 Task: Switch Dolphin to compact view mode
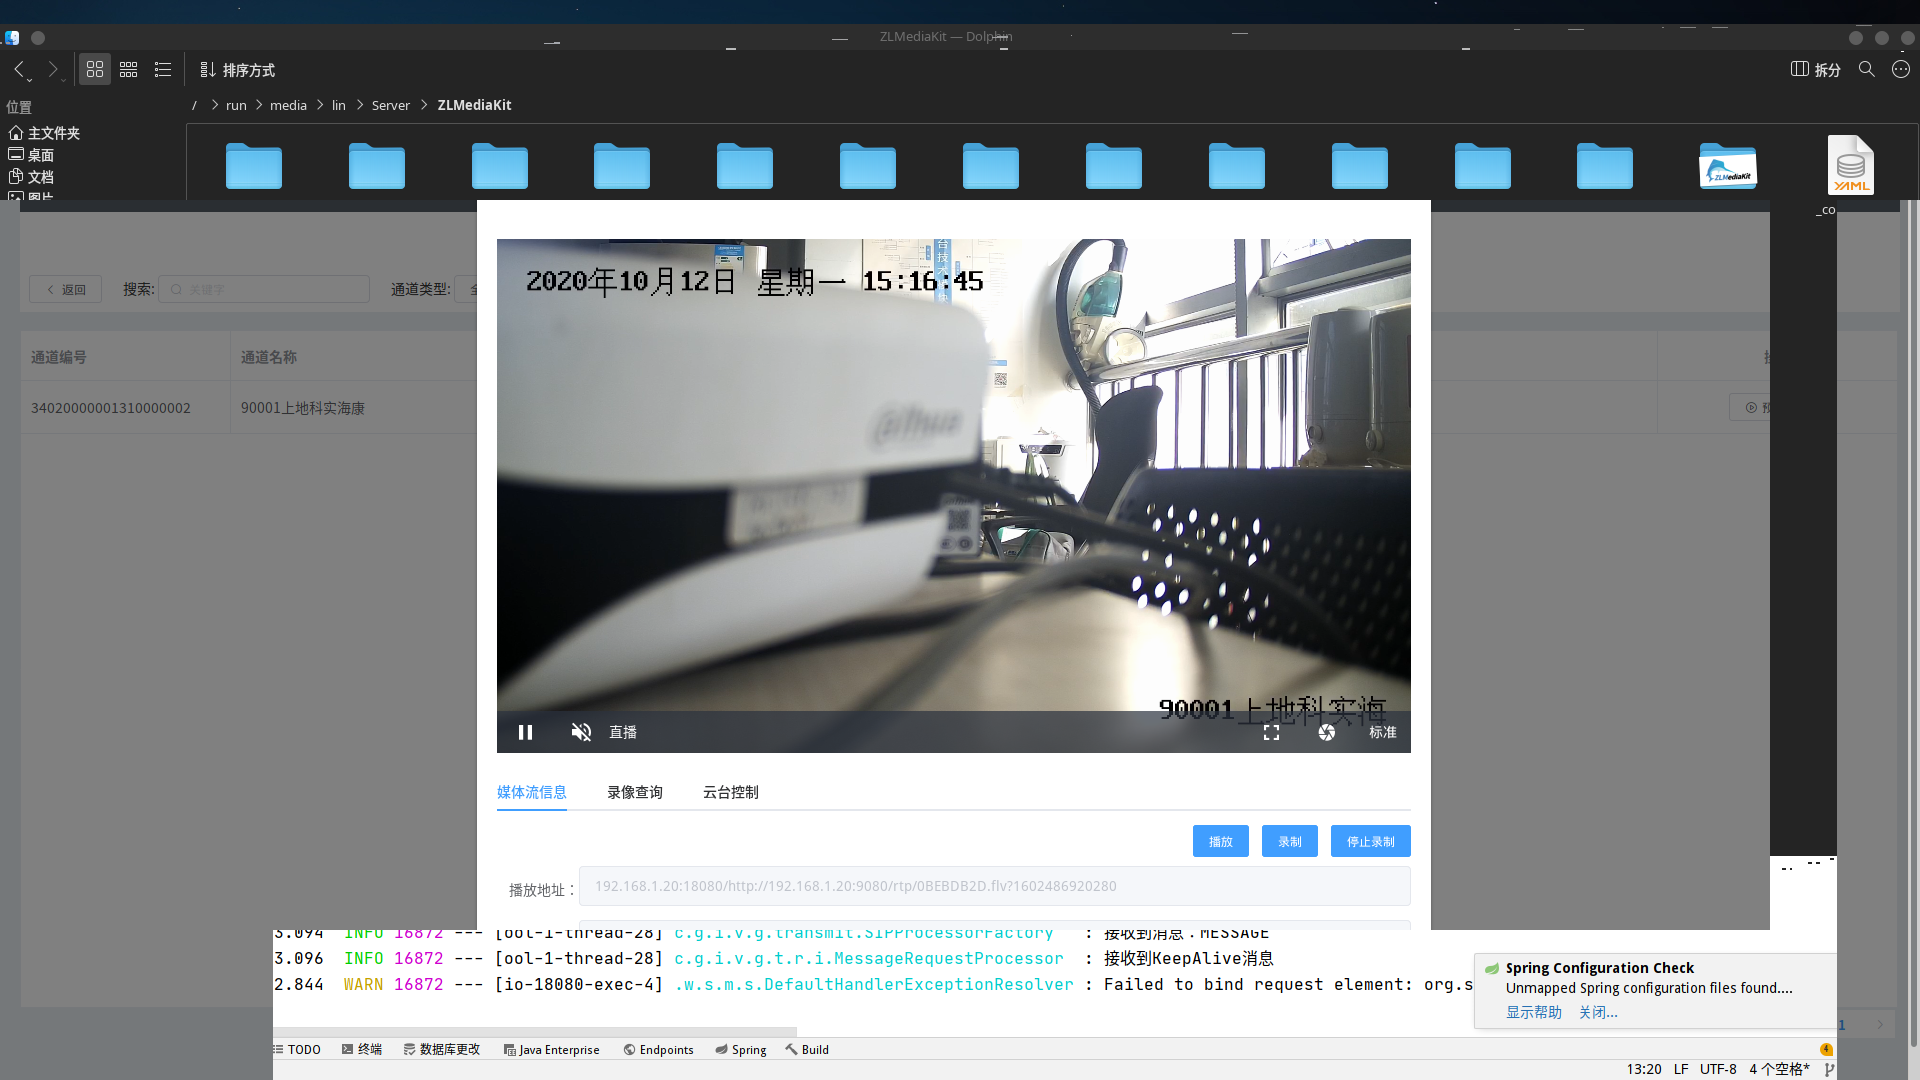click(x=129, y=69)
